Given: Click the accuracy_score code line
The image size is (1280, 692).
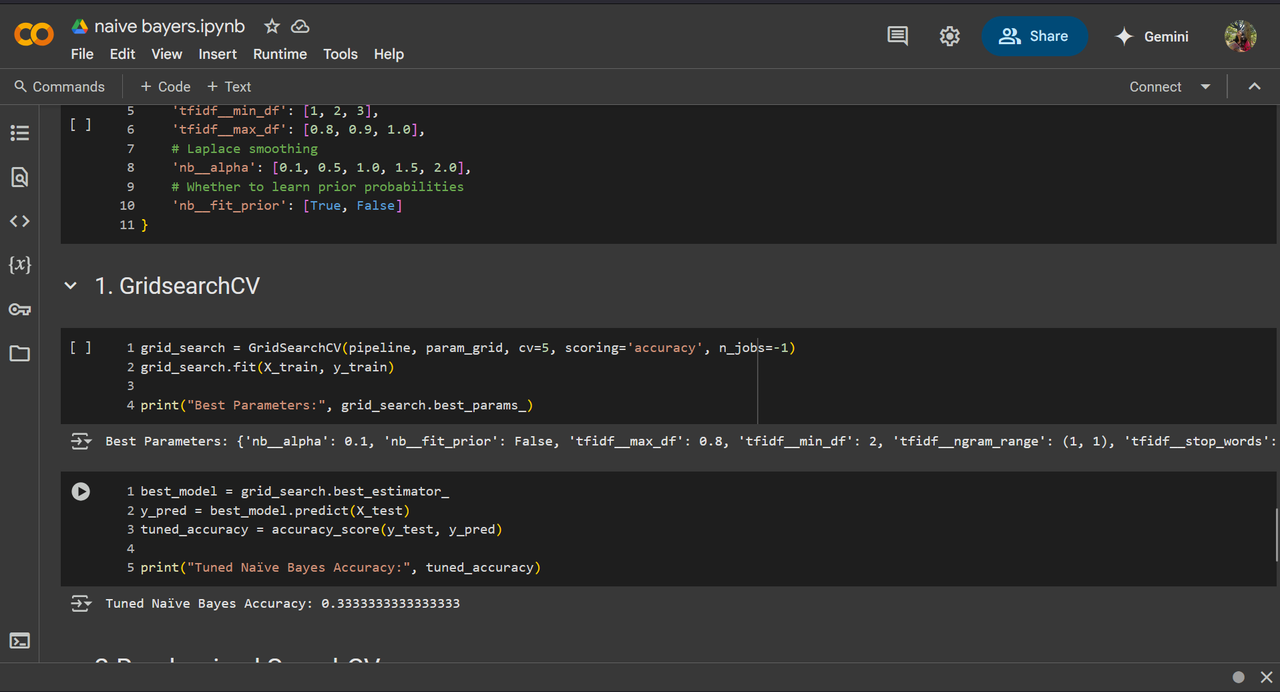Looking at the screenshot, I should (x=321, y=529).
